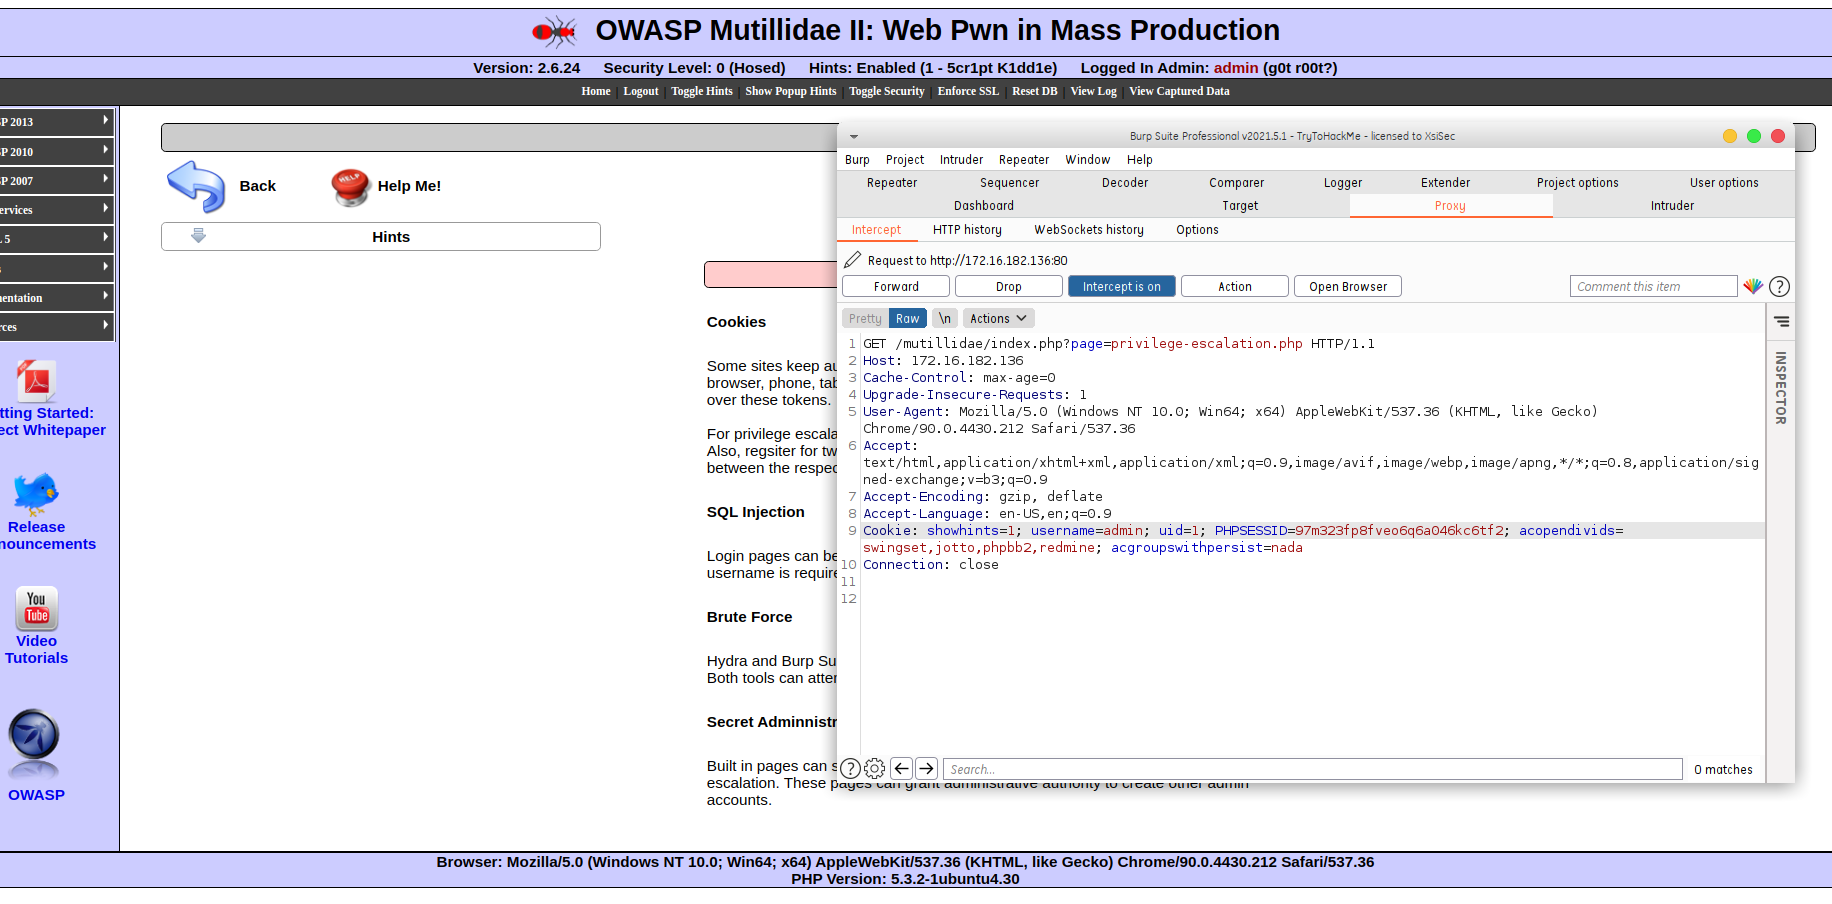Expand the Web Services sidebar menu
Image resolution: width=1832 pixels, height=904 pixels.
(56, 210)
